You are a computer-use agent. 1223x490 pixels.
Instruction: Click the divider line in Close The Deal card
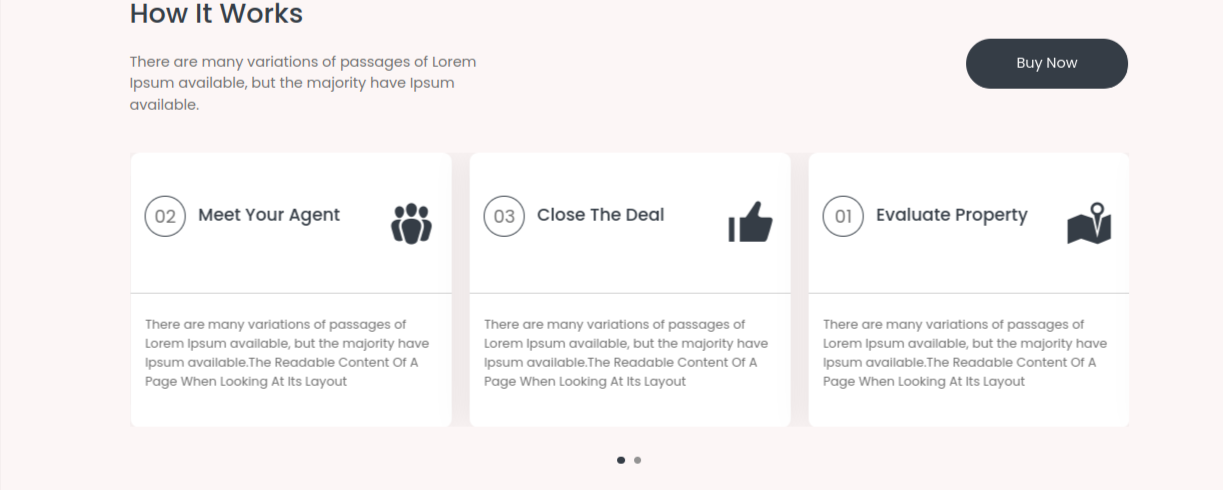[630, 293]
